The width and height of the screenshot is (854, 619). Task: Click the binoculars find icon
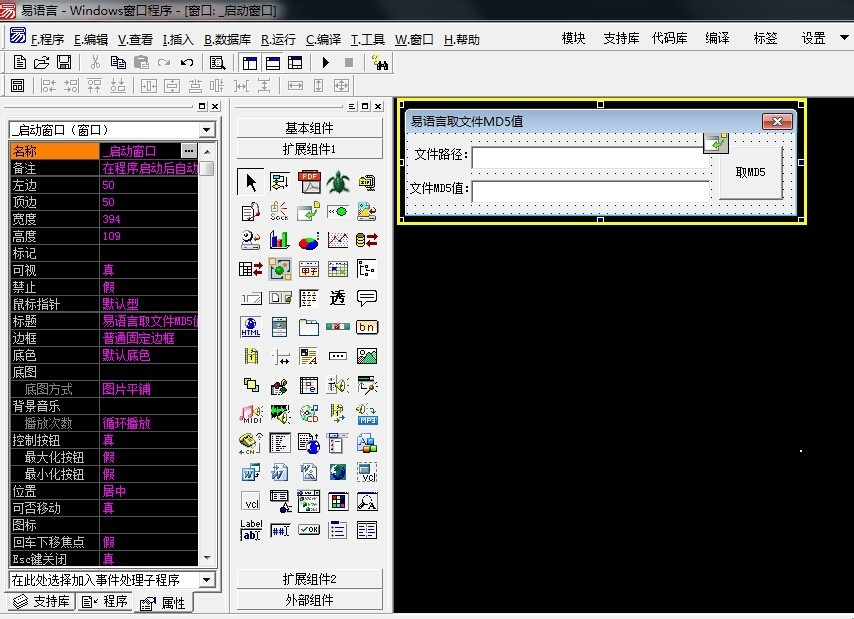[x=380, y=63]
